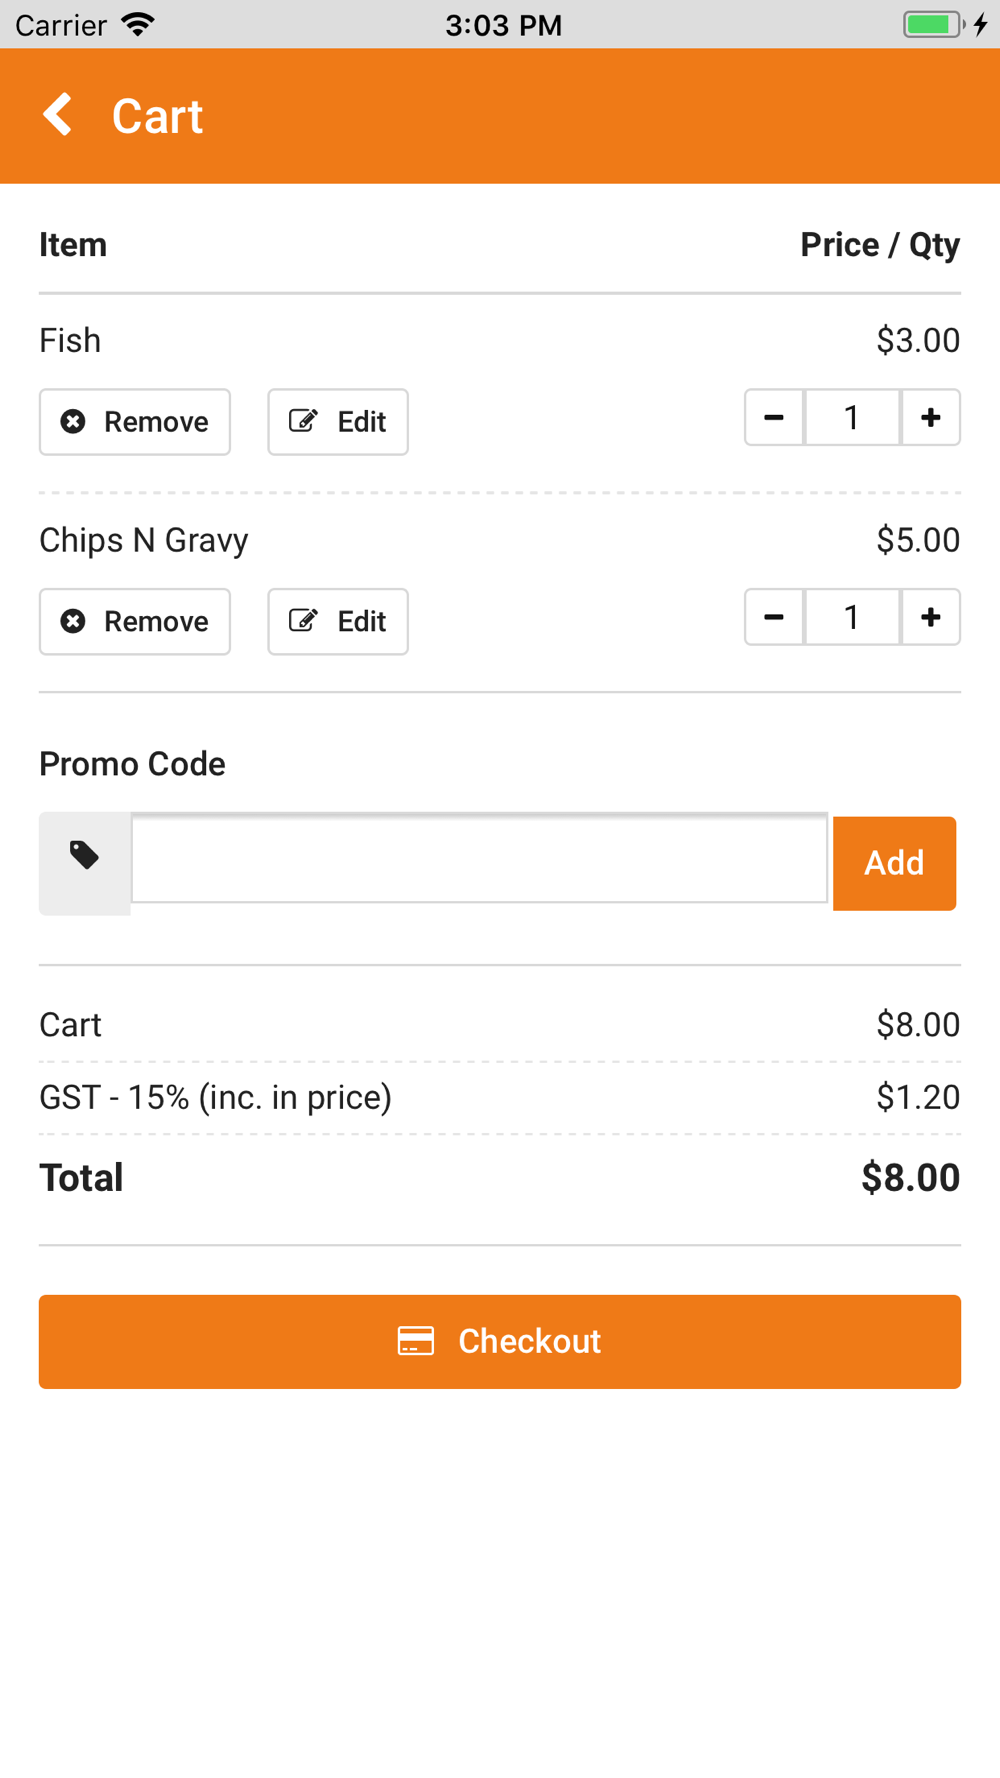Focus the Promo Code text field
The image size is (1000, 1778).
click(x=480, y=859)
